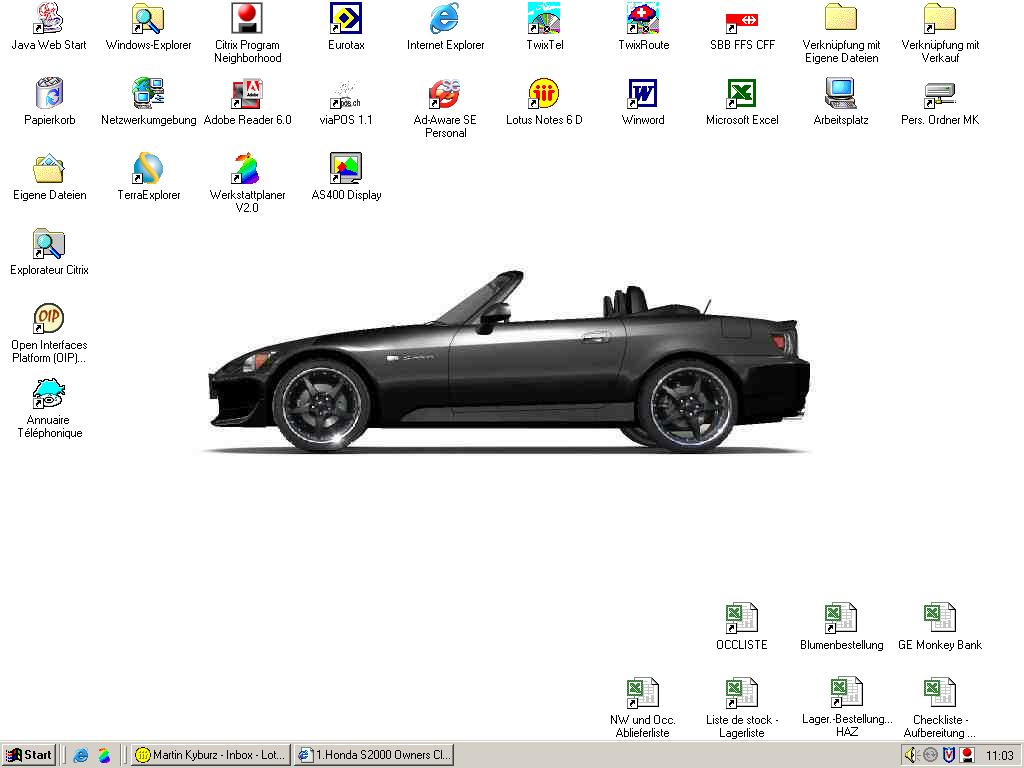Click the volume speaker icon in system tray
Viewport: 1024px width, 768px height.
911,755
